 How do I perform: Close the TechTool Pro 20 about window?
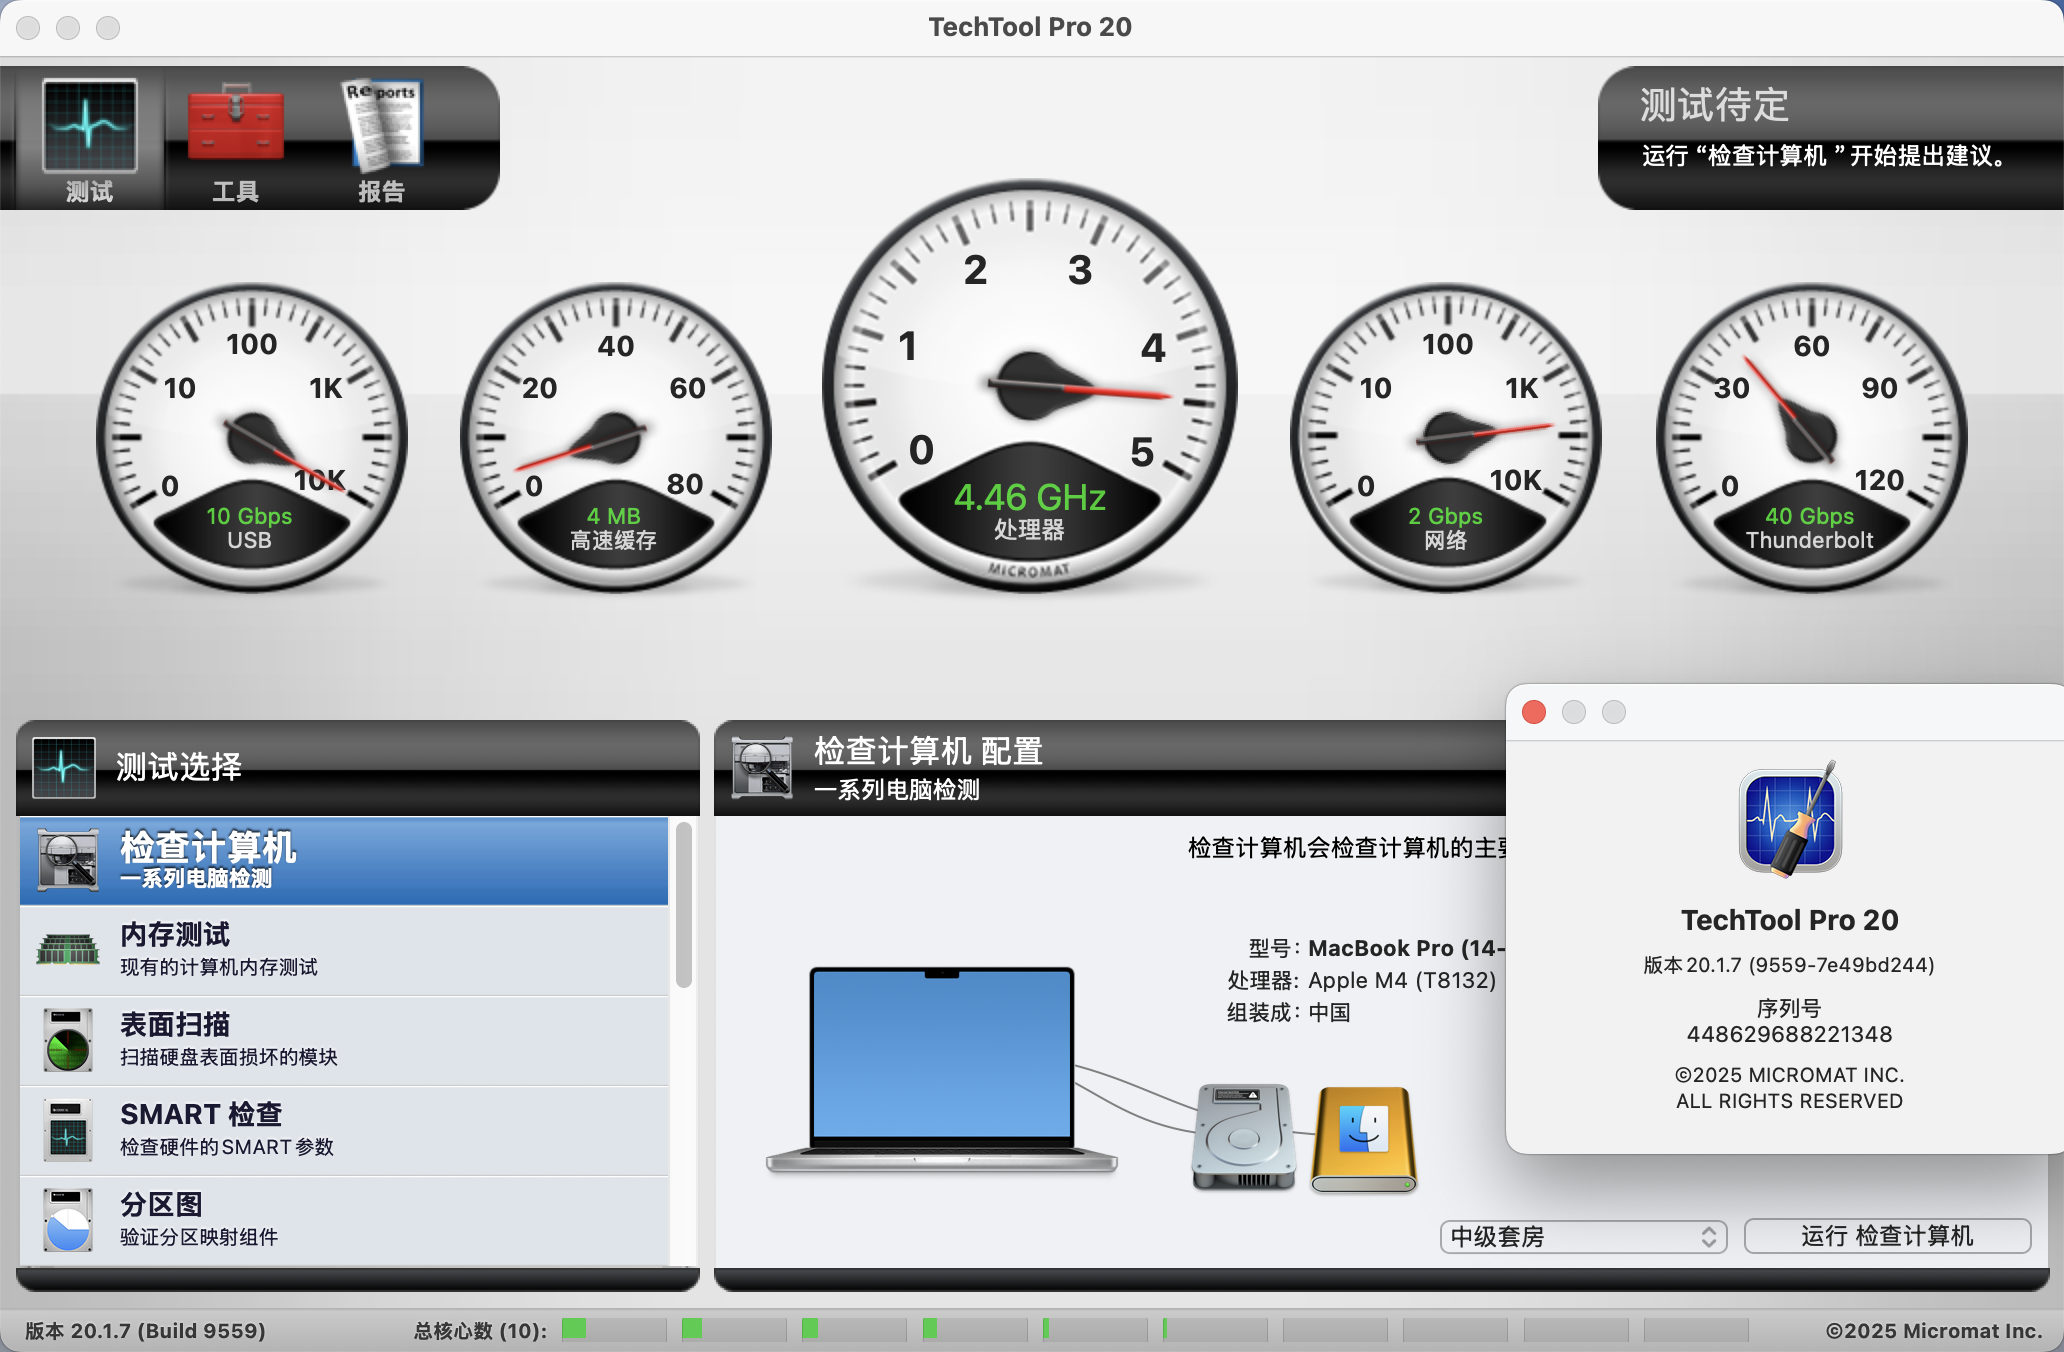(x=1534, y=712)
